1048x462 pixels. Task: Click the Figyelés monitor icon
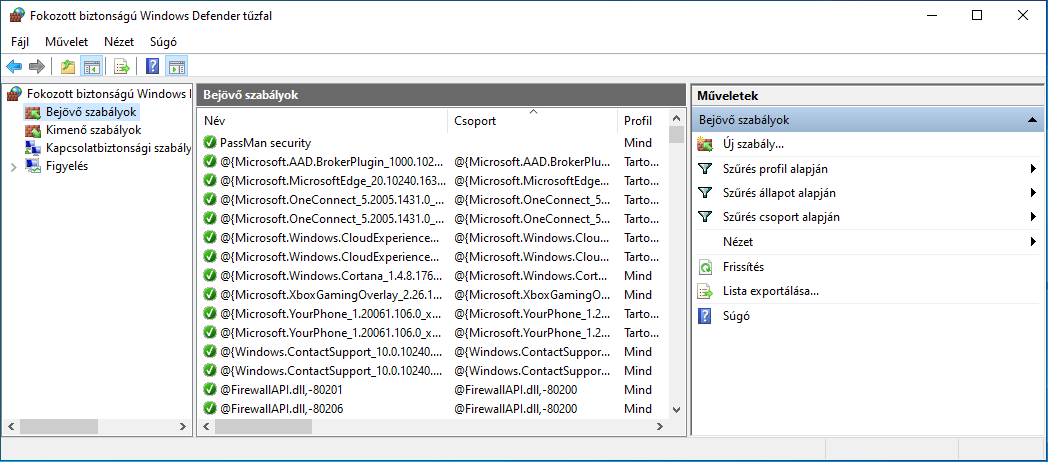pos(33,166)
